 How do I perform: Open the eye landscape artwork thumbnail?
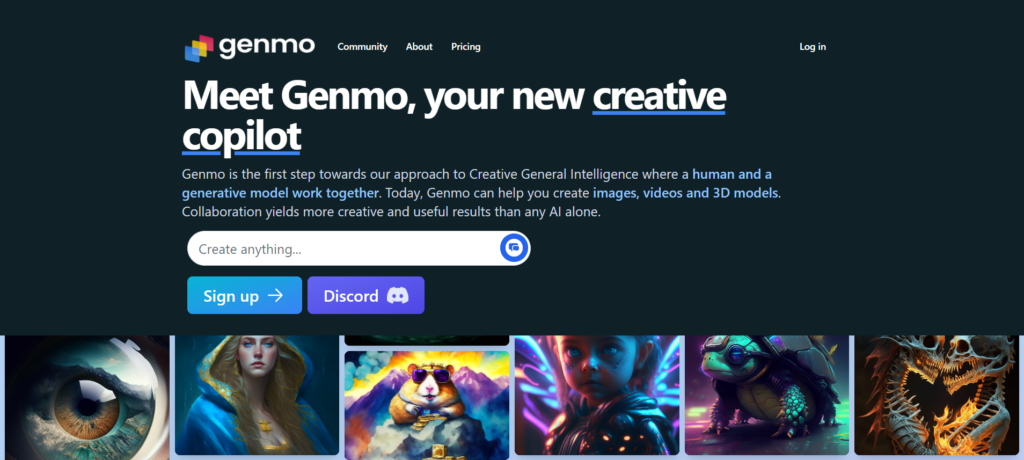(87, 397)
